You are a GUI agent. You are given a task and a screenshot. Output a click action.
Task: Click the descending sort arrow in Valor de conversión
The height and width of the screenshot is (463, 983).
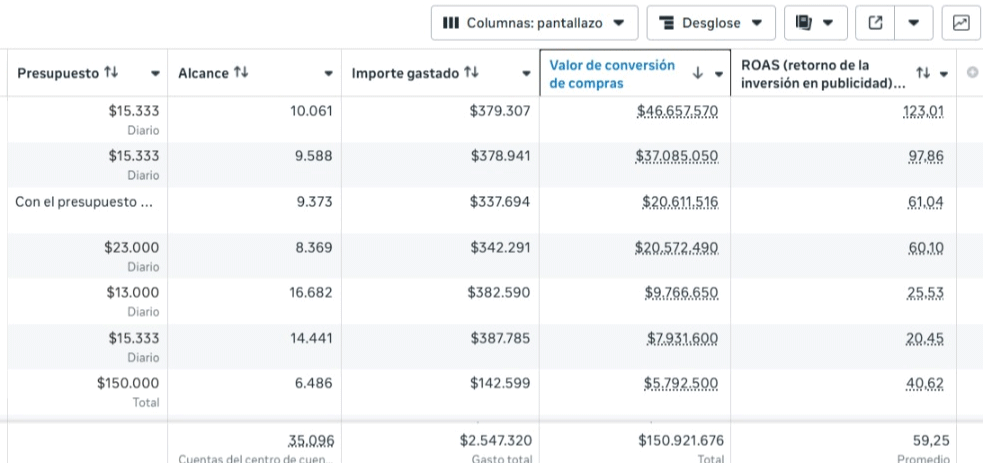point(698,74)
